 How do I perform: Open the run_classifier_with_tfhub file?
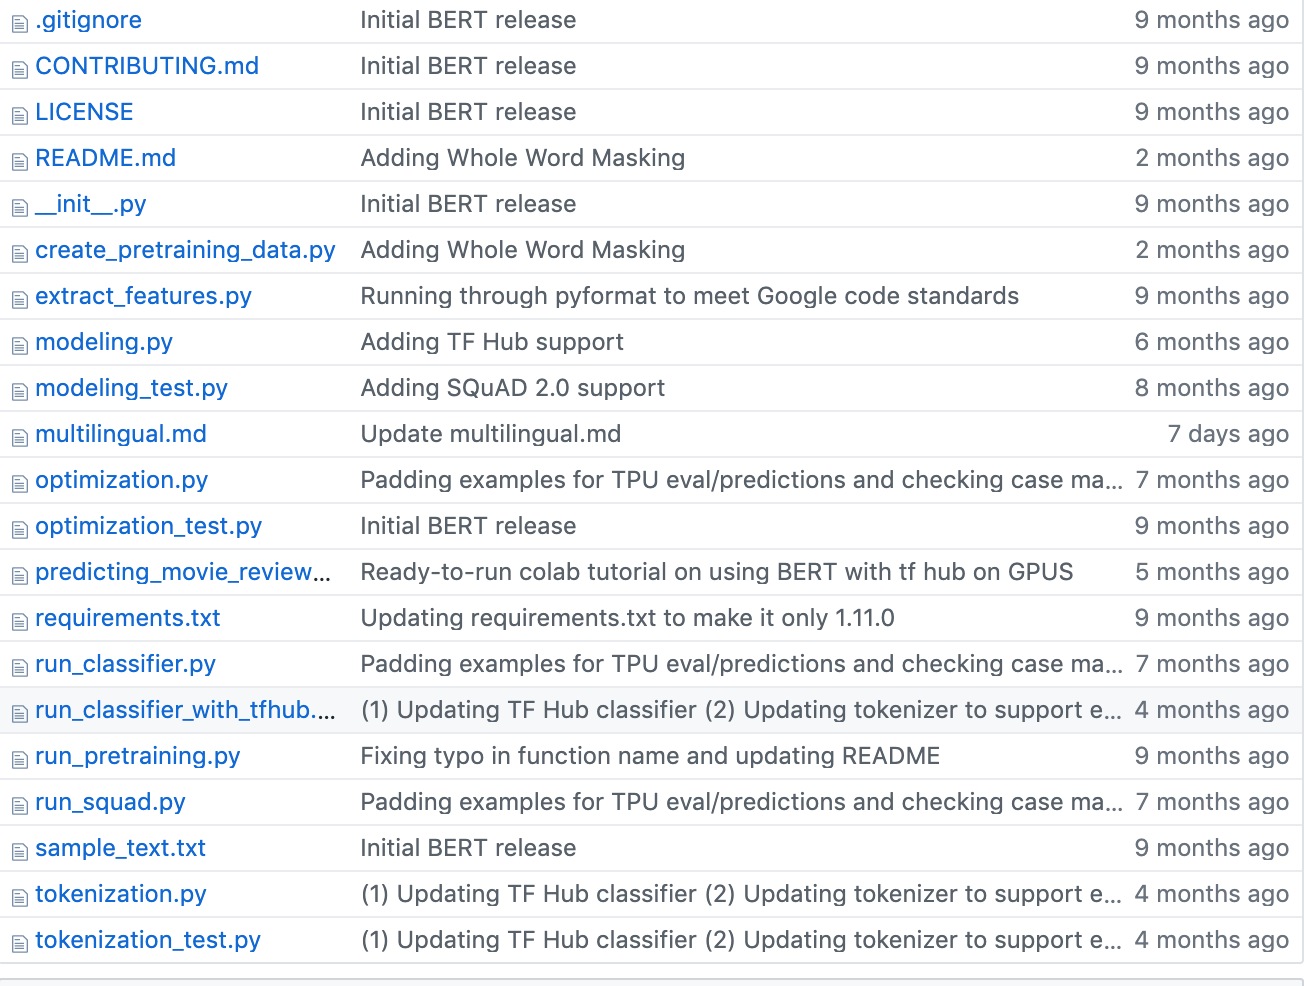click(x=185, y=710)
